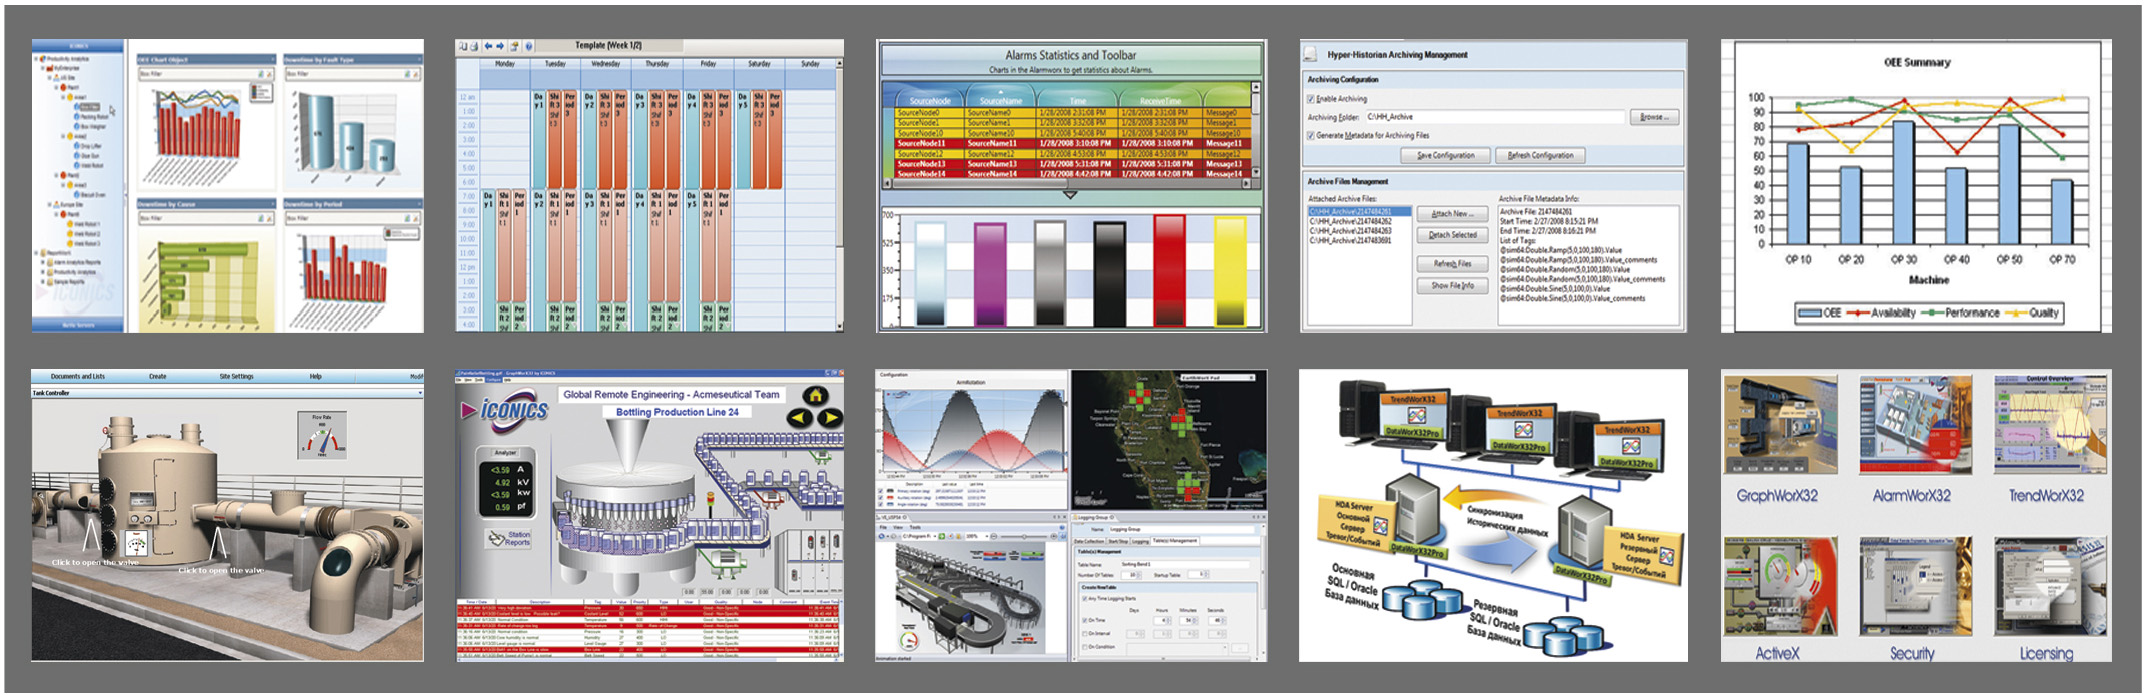Viewport: 2144px width, 695px height.
Task: Click the Archiving Folder path field
Action: point(1494,117)
